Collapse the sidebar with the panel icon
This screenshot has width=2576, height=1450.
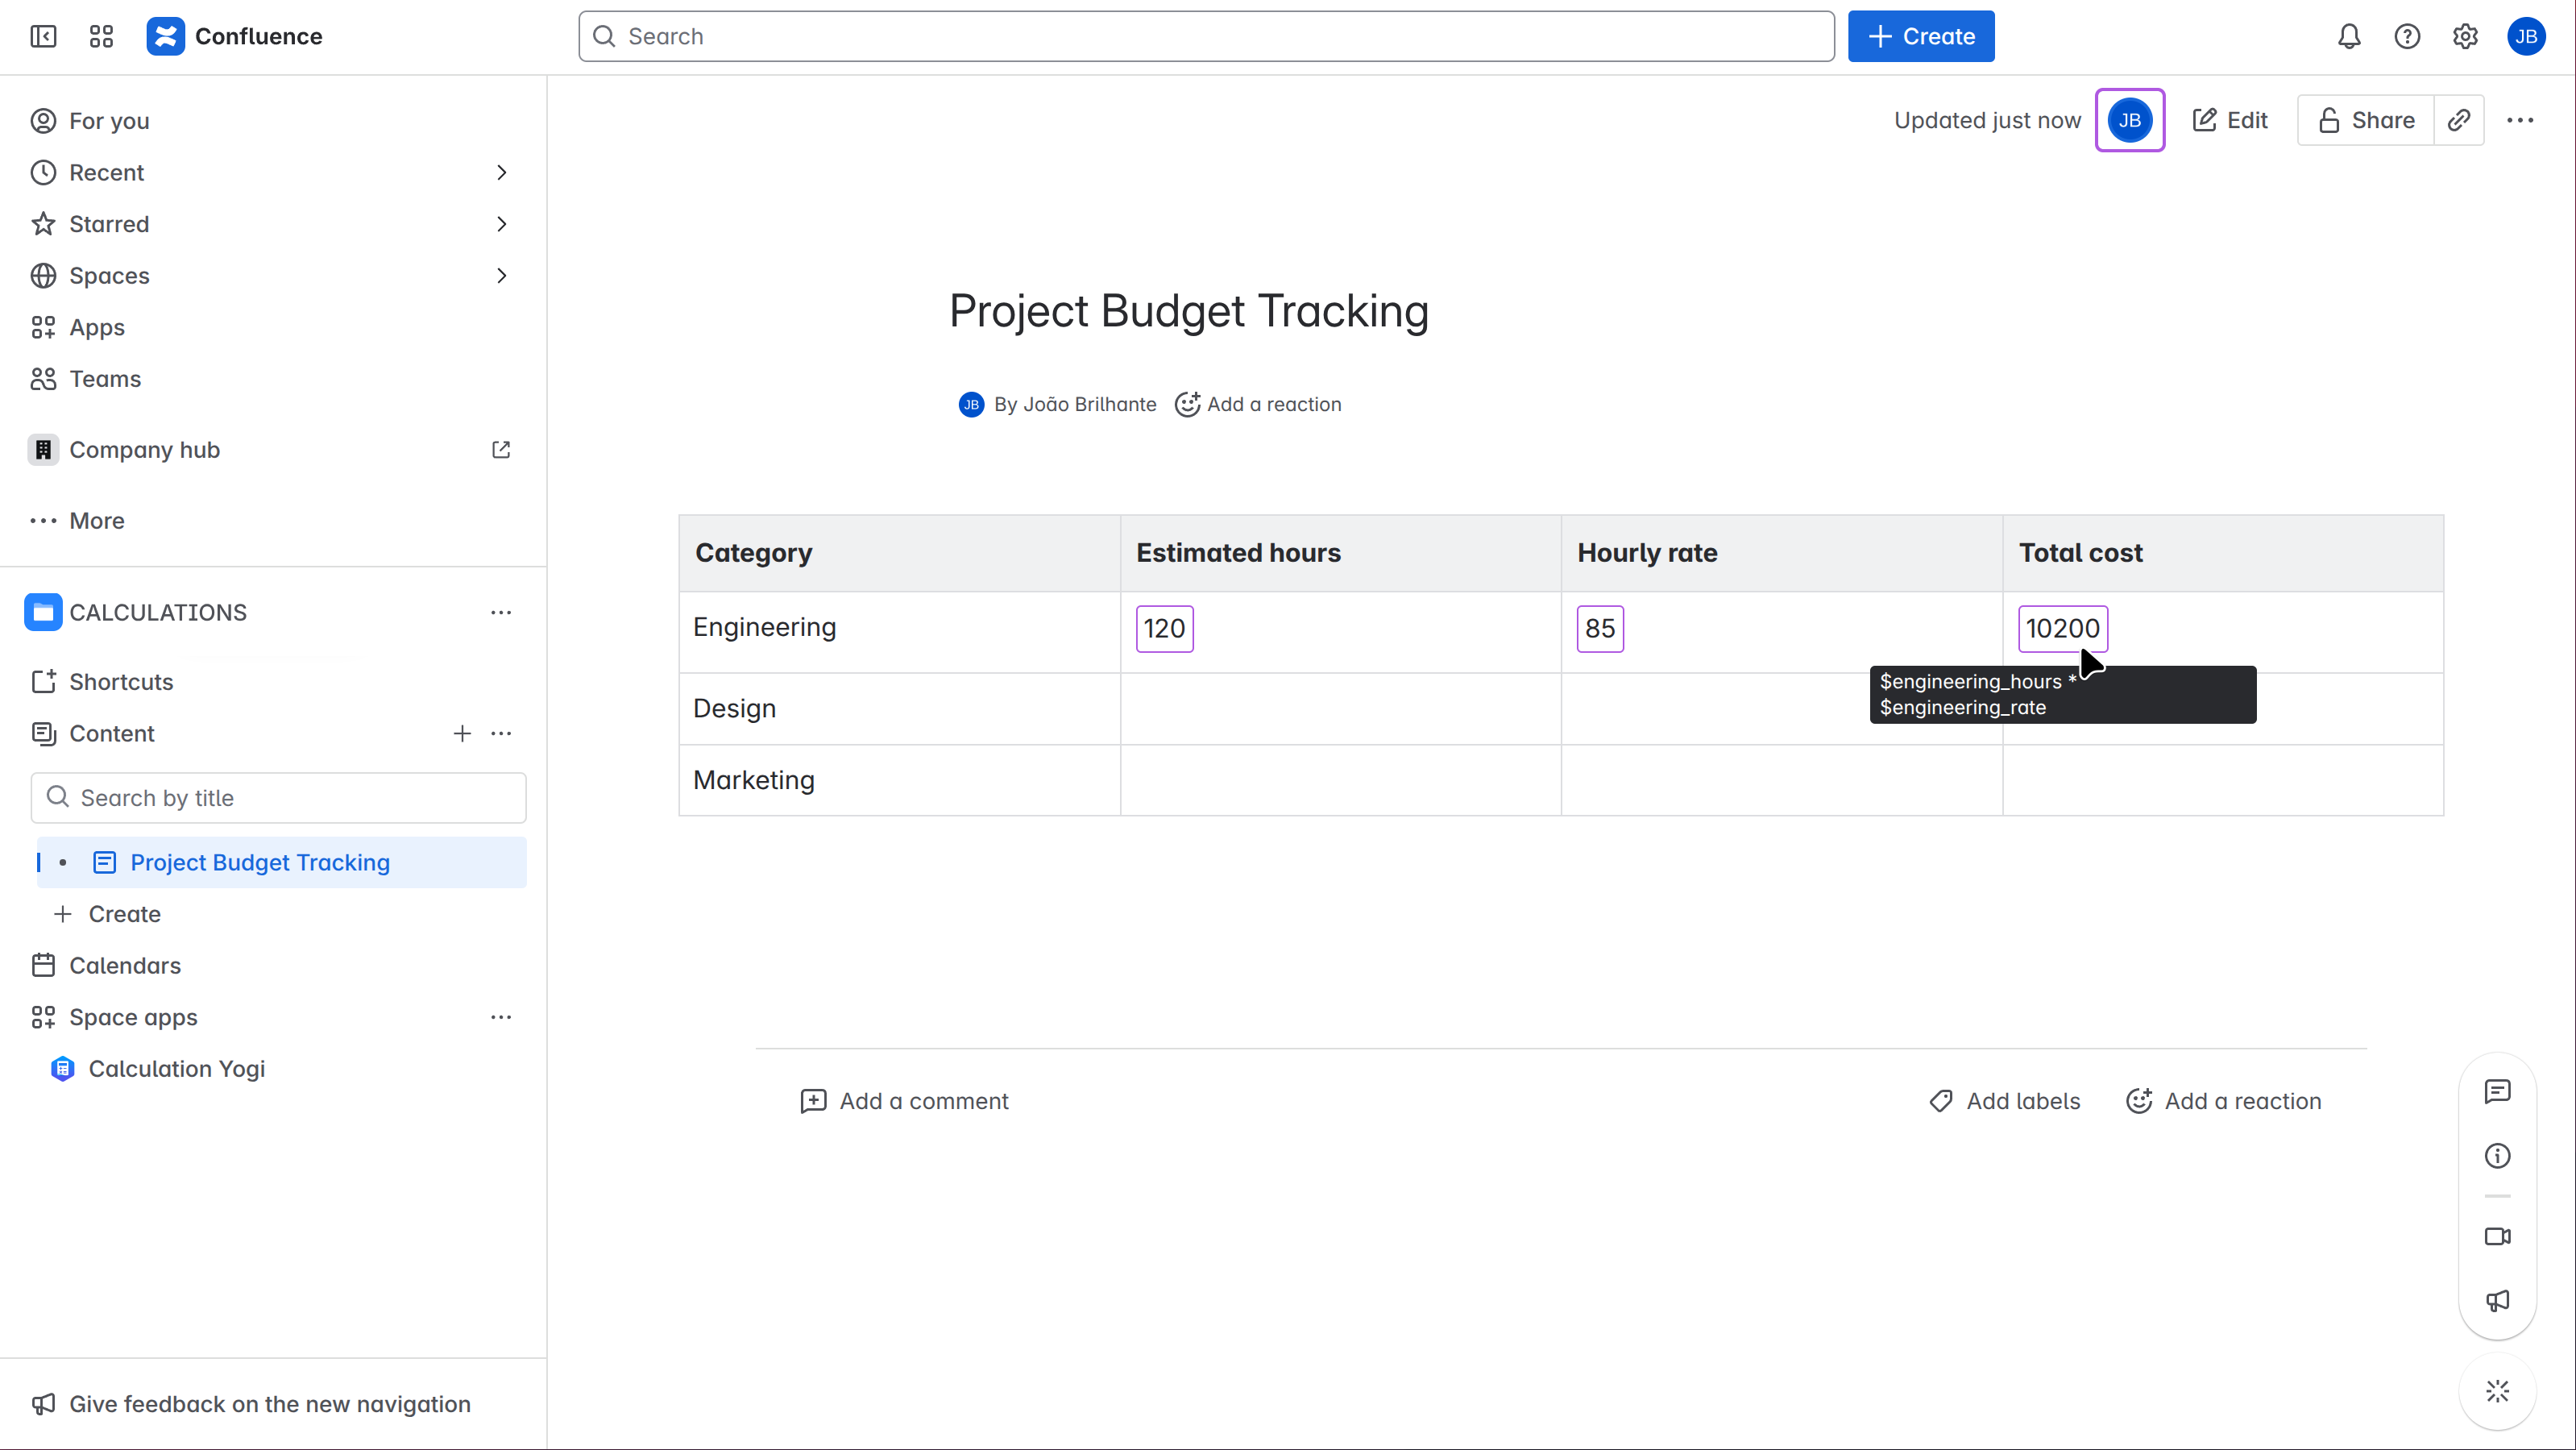[x=43, y=37]
